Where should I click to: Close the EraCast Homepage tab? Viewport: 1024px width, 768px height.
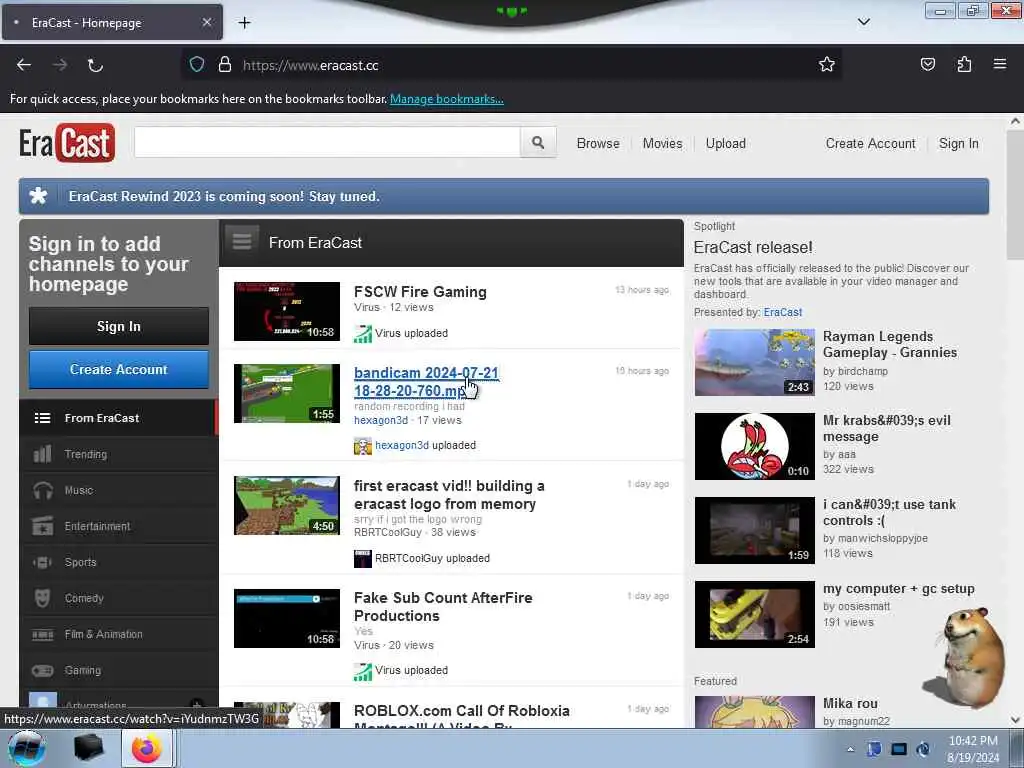(x=206, y=22)
